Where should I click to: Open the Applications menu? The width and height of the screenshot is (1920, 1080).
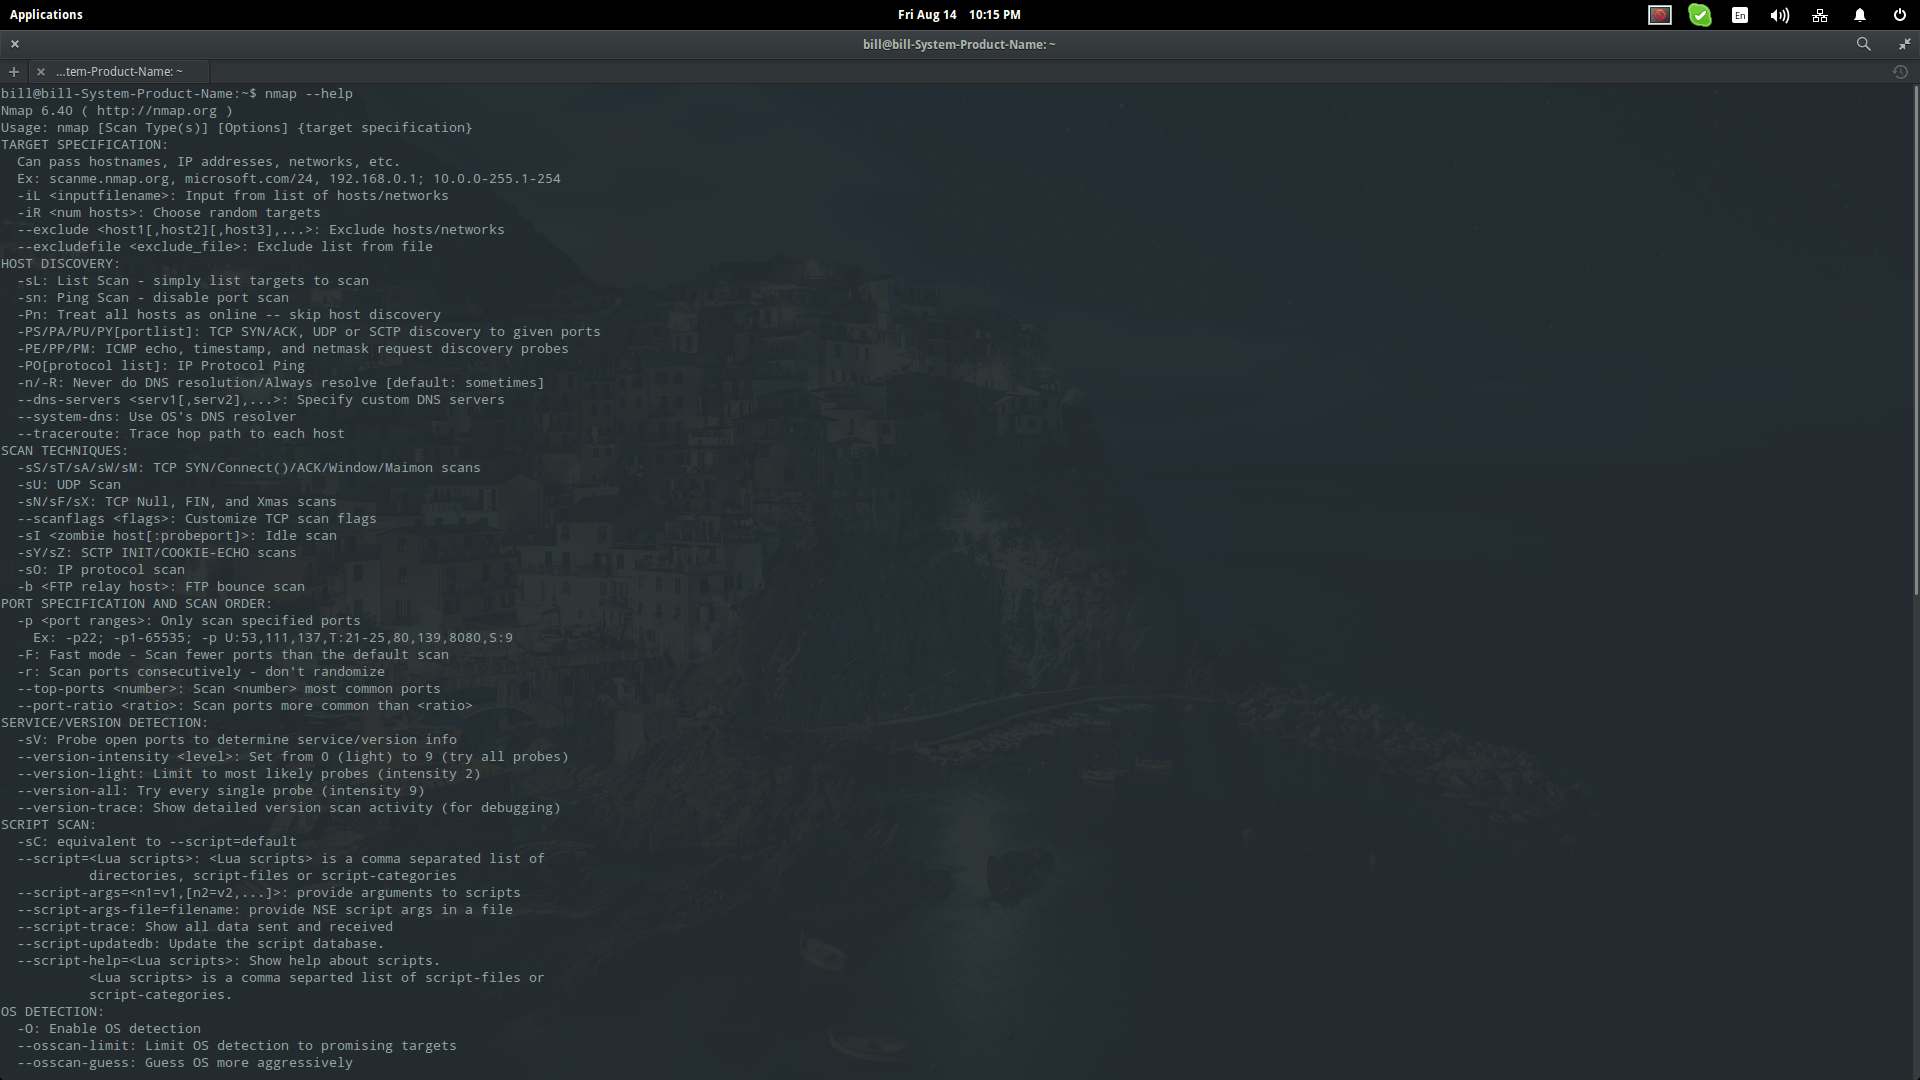pyautogui.click(x=46, y=15)
